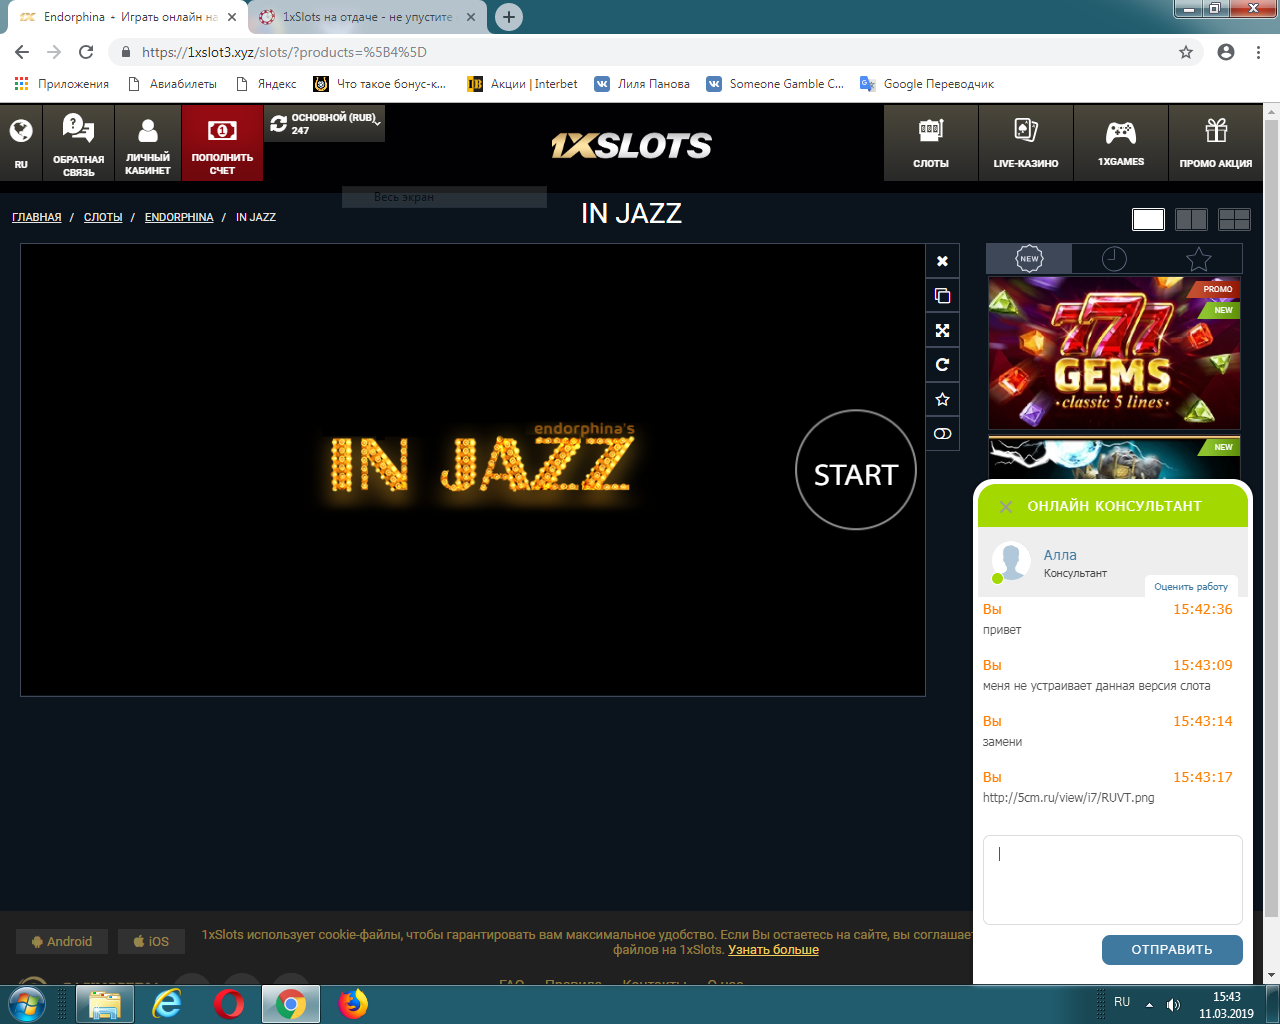Refresh the account balance

(x=278, y=123)
